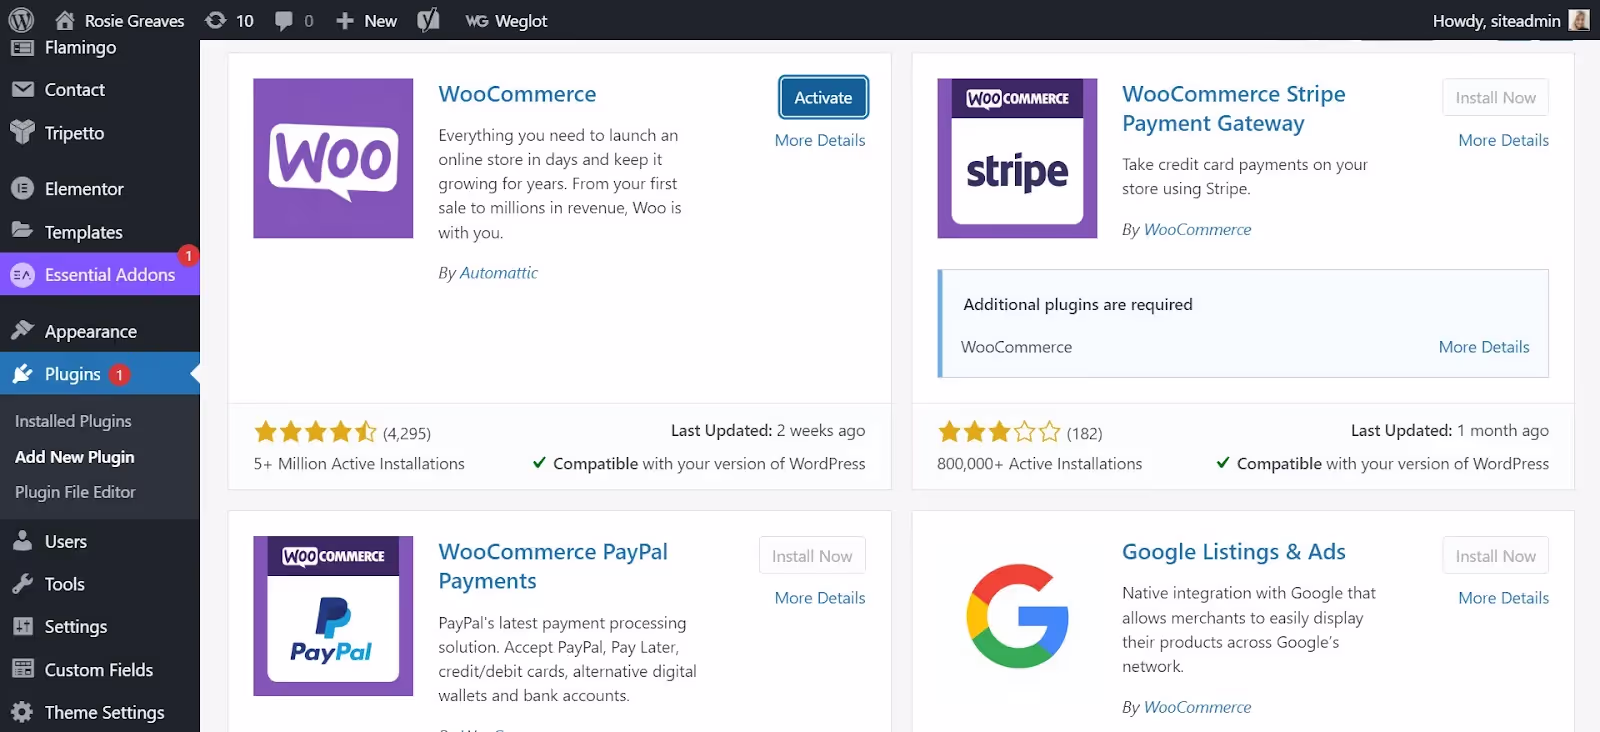Open the Custom Fields menu label

coord(99,669)
